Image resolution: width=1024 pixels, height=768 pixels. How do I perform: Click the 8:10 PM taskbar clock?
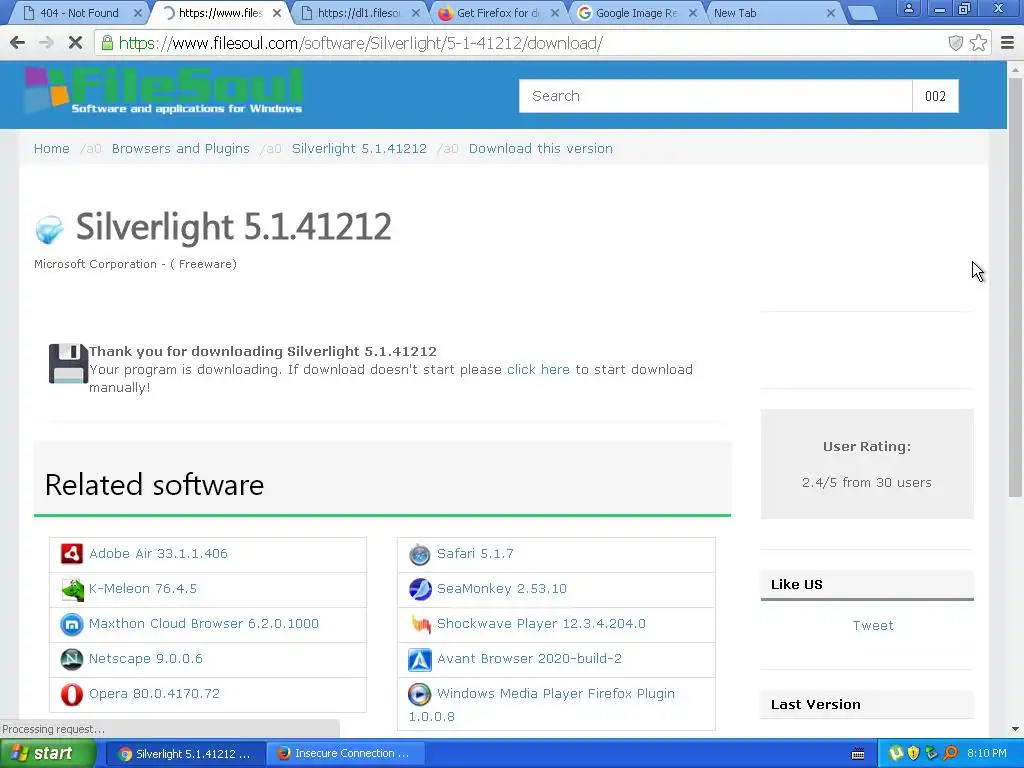(x=987, y=754)
